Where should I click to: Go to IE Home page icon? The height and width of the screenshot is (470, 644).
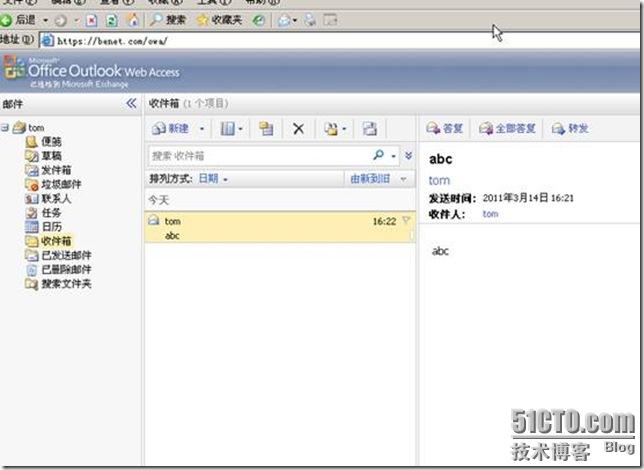click(x=132, y=20)
